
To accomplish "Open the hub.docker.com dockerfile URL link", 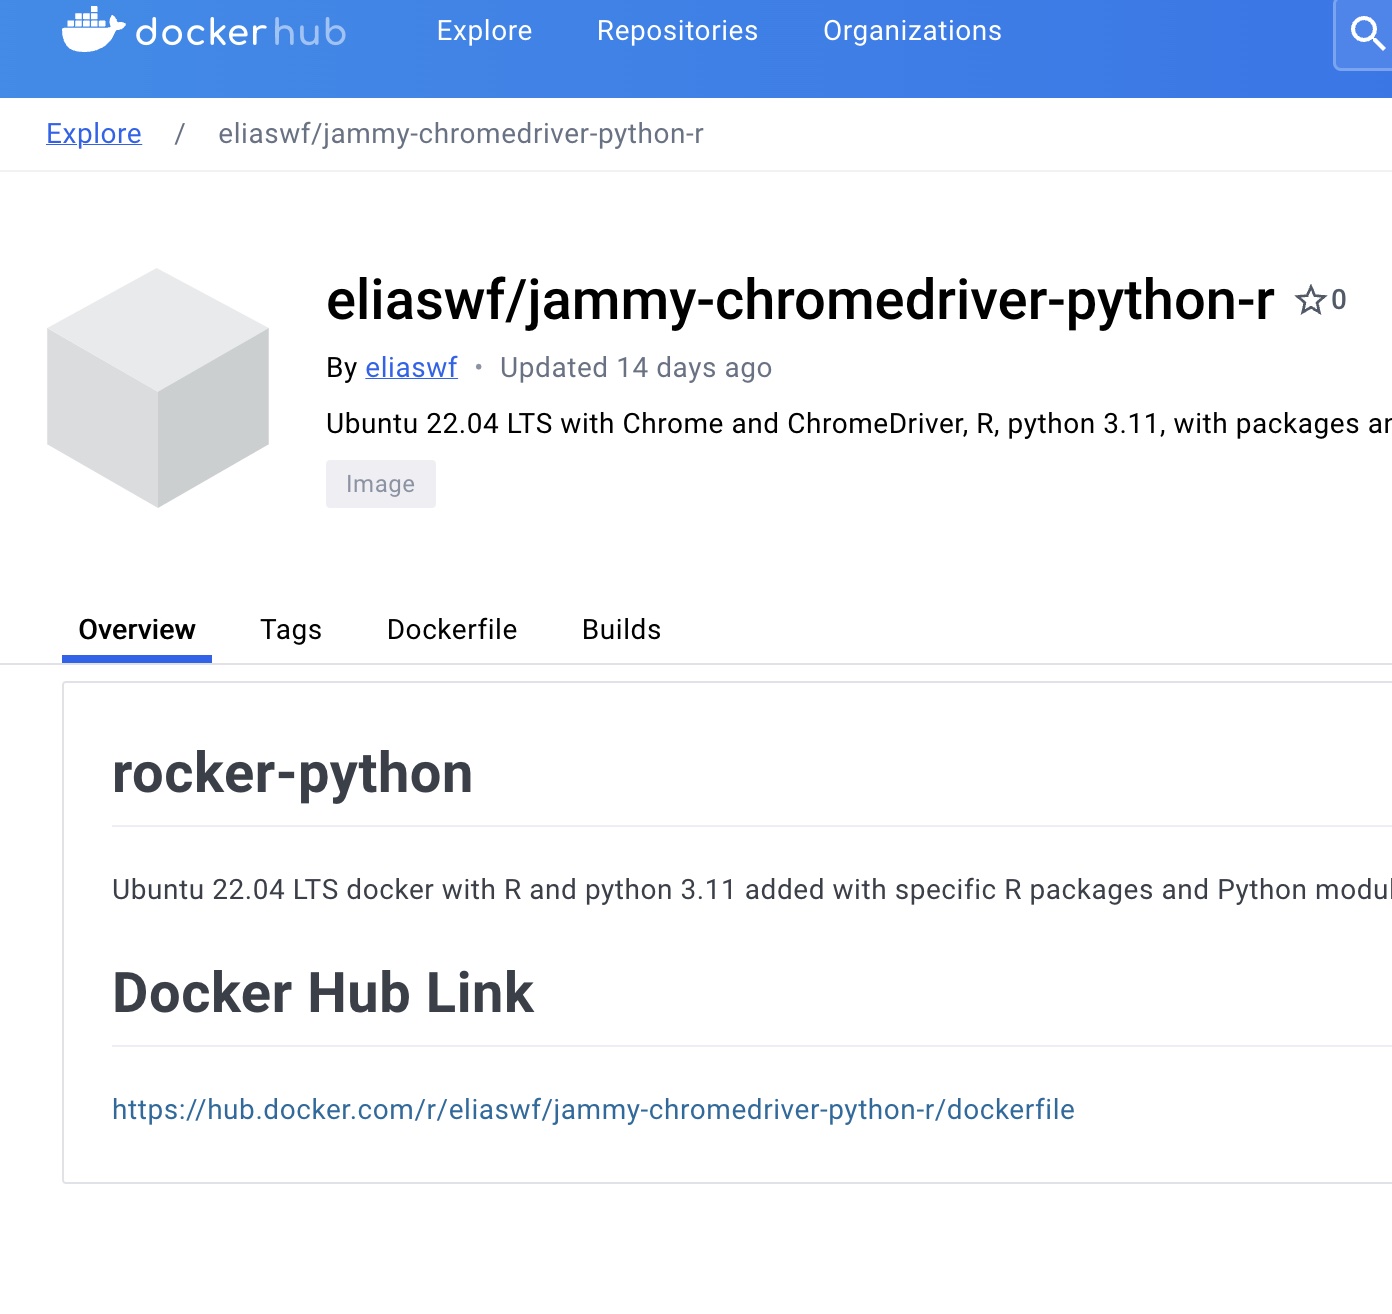I will [593, 1110].
